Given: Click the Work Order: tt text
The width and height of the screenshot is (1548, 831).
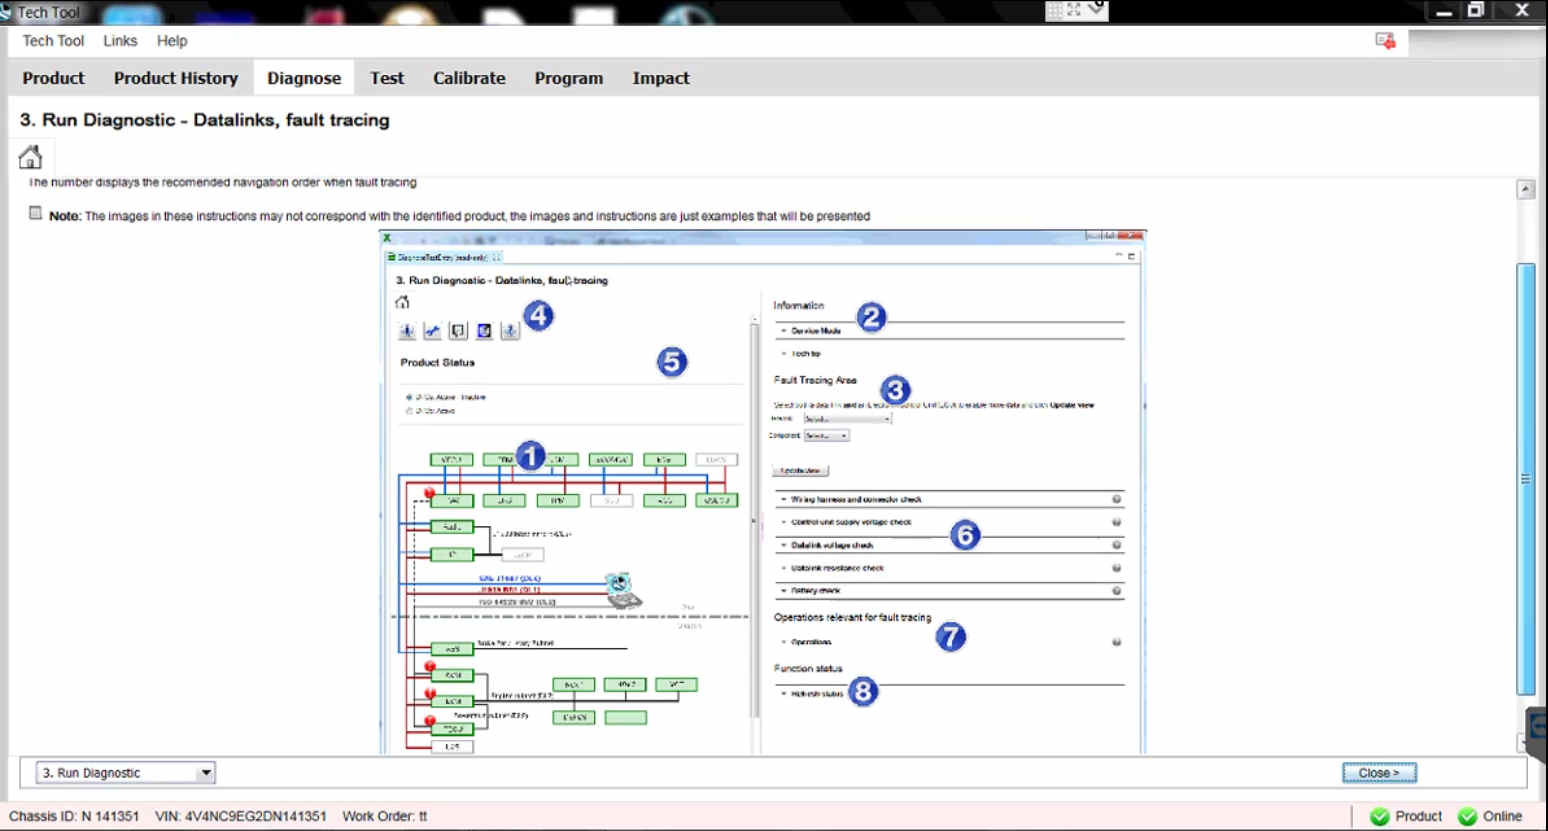Looking at the screenshot, I should [x=385, y=816].
